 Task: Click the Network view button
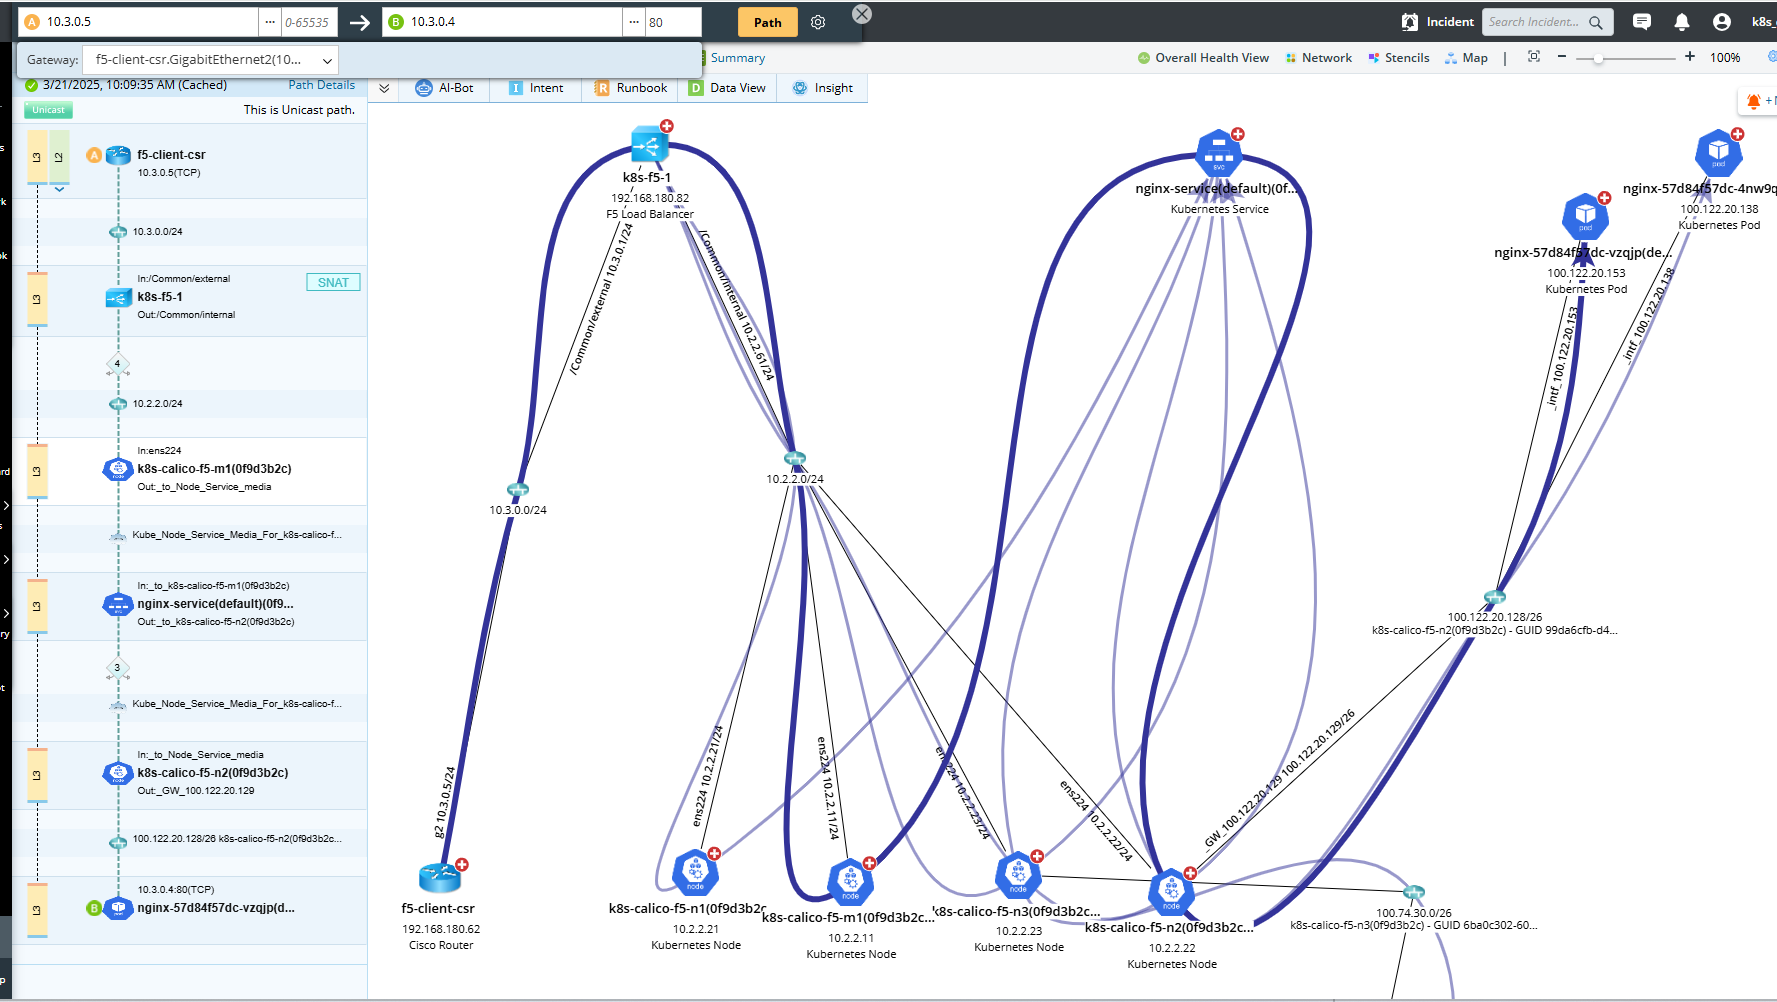coord(1318,58)
